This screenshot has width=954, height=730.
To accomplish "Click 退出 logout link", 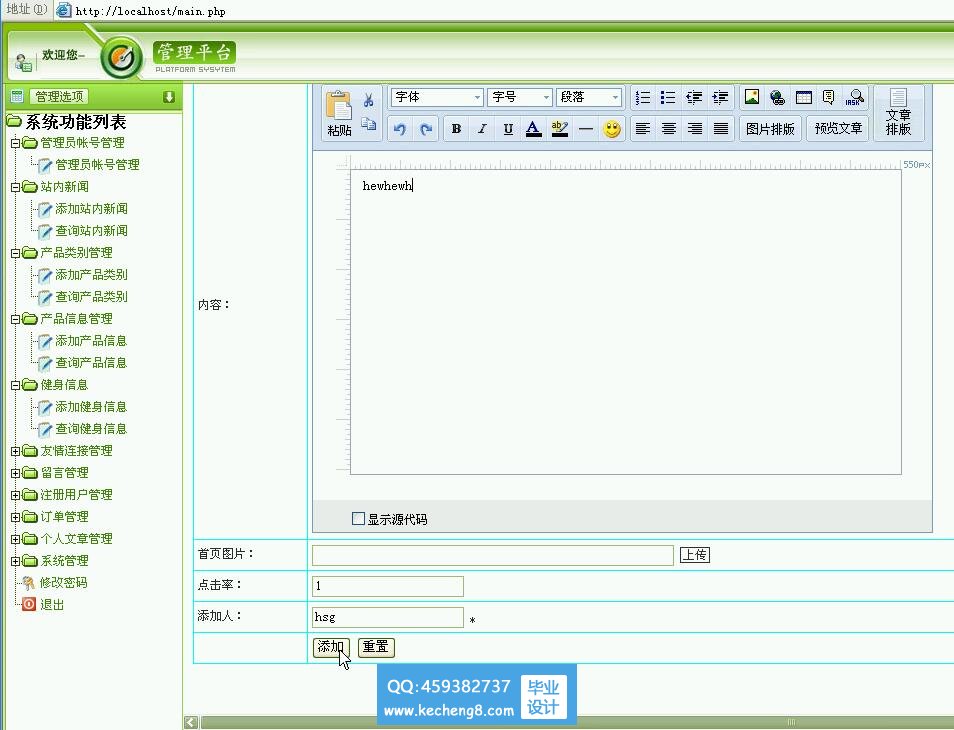I will coord(52,605).
